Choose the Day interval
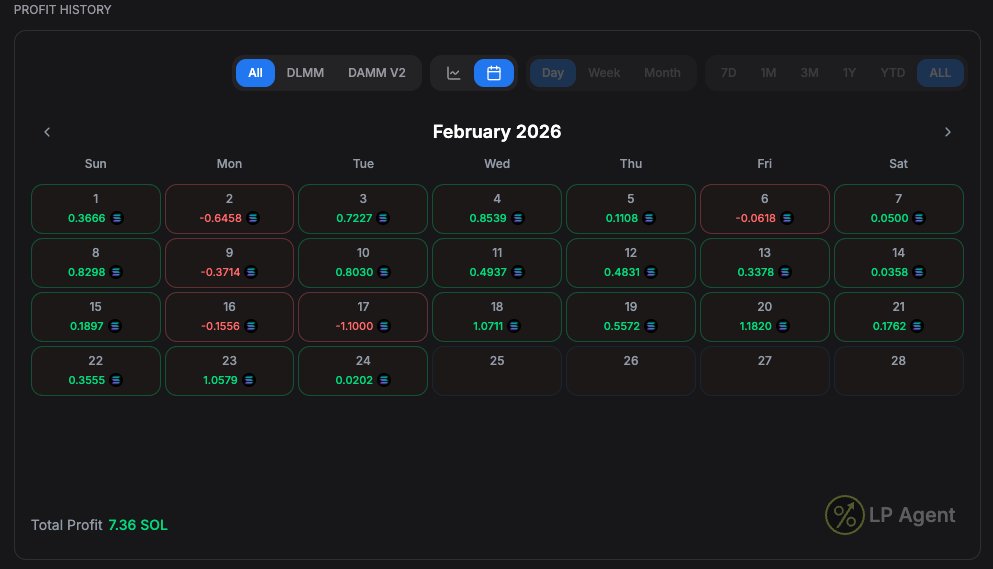 (x=553, y=73)
